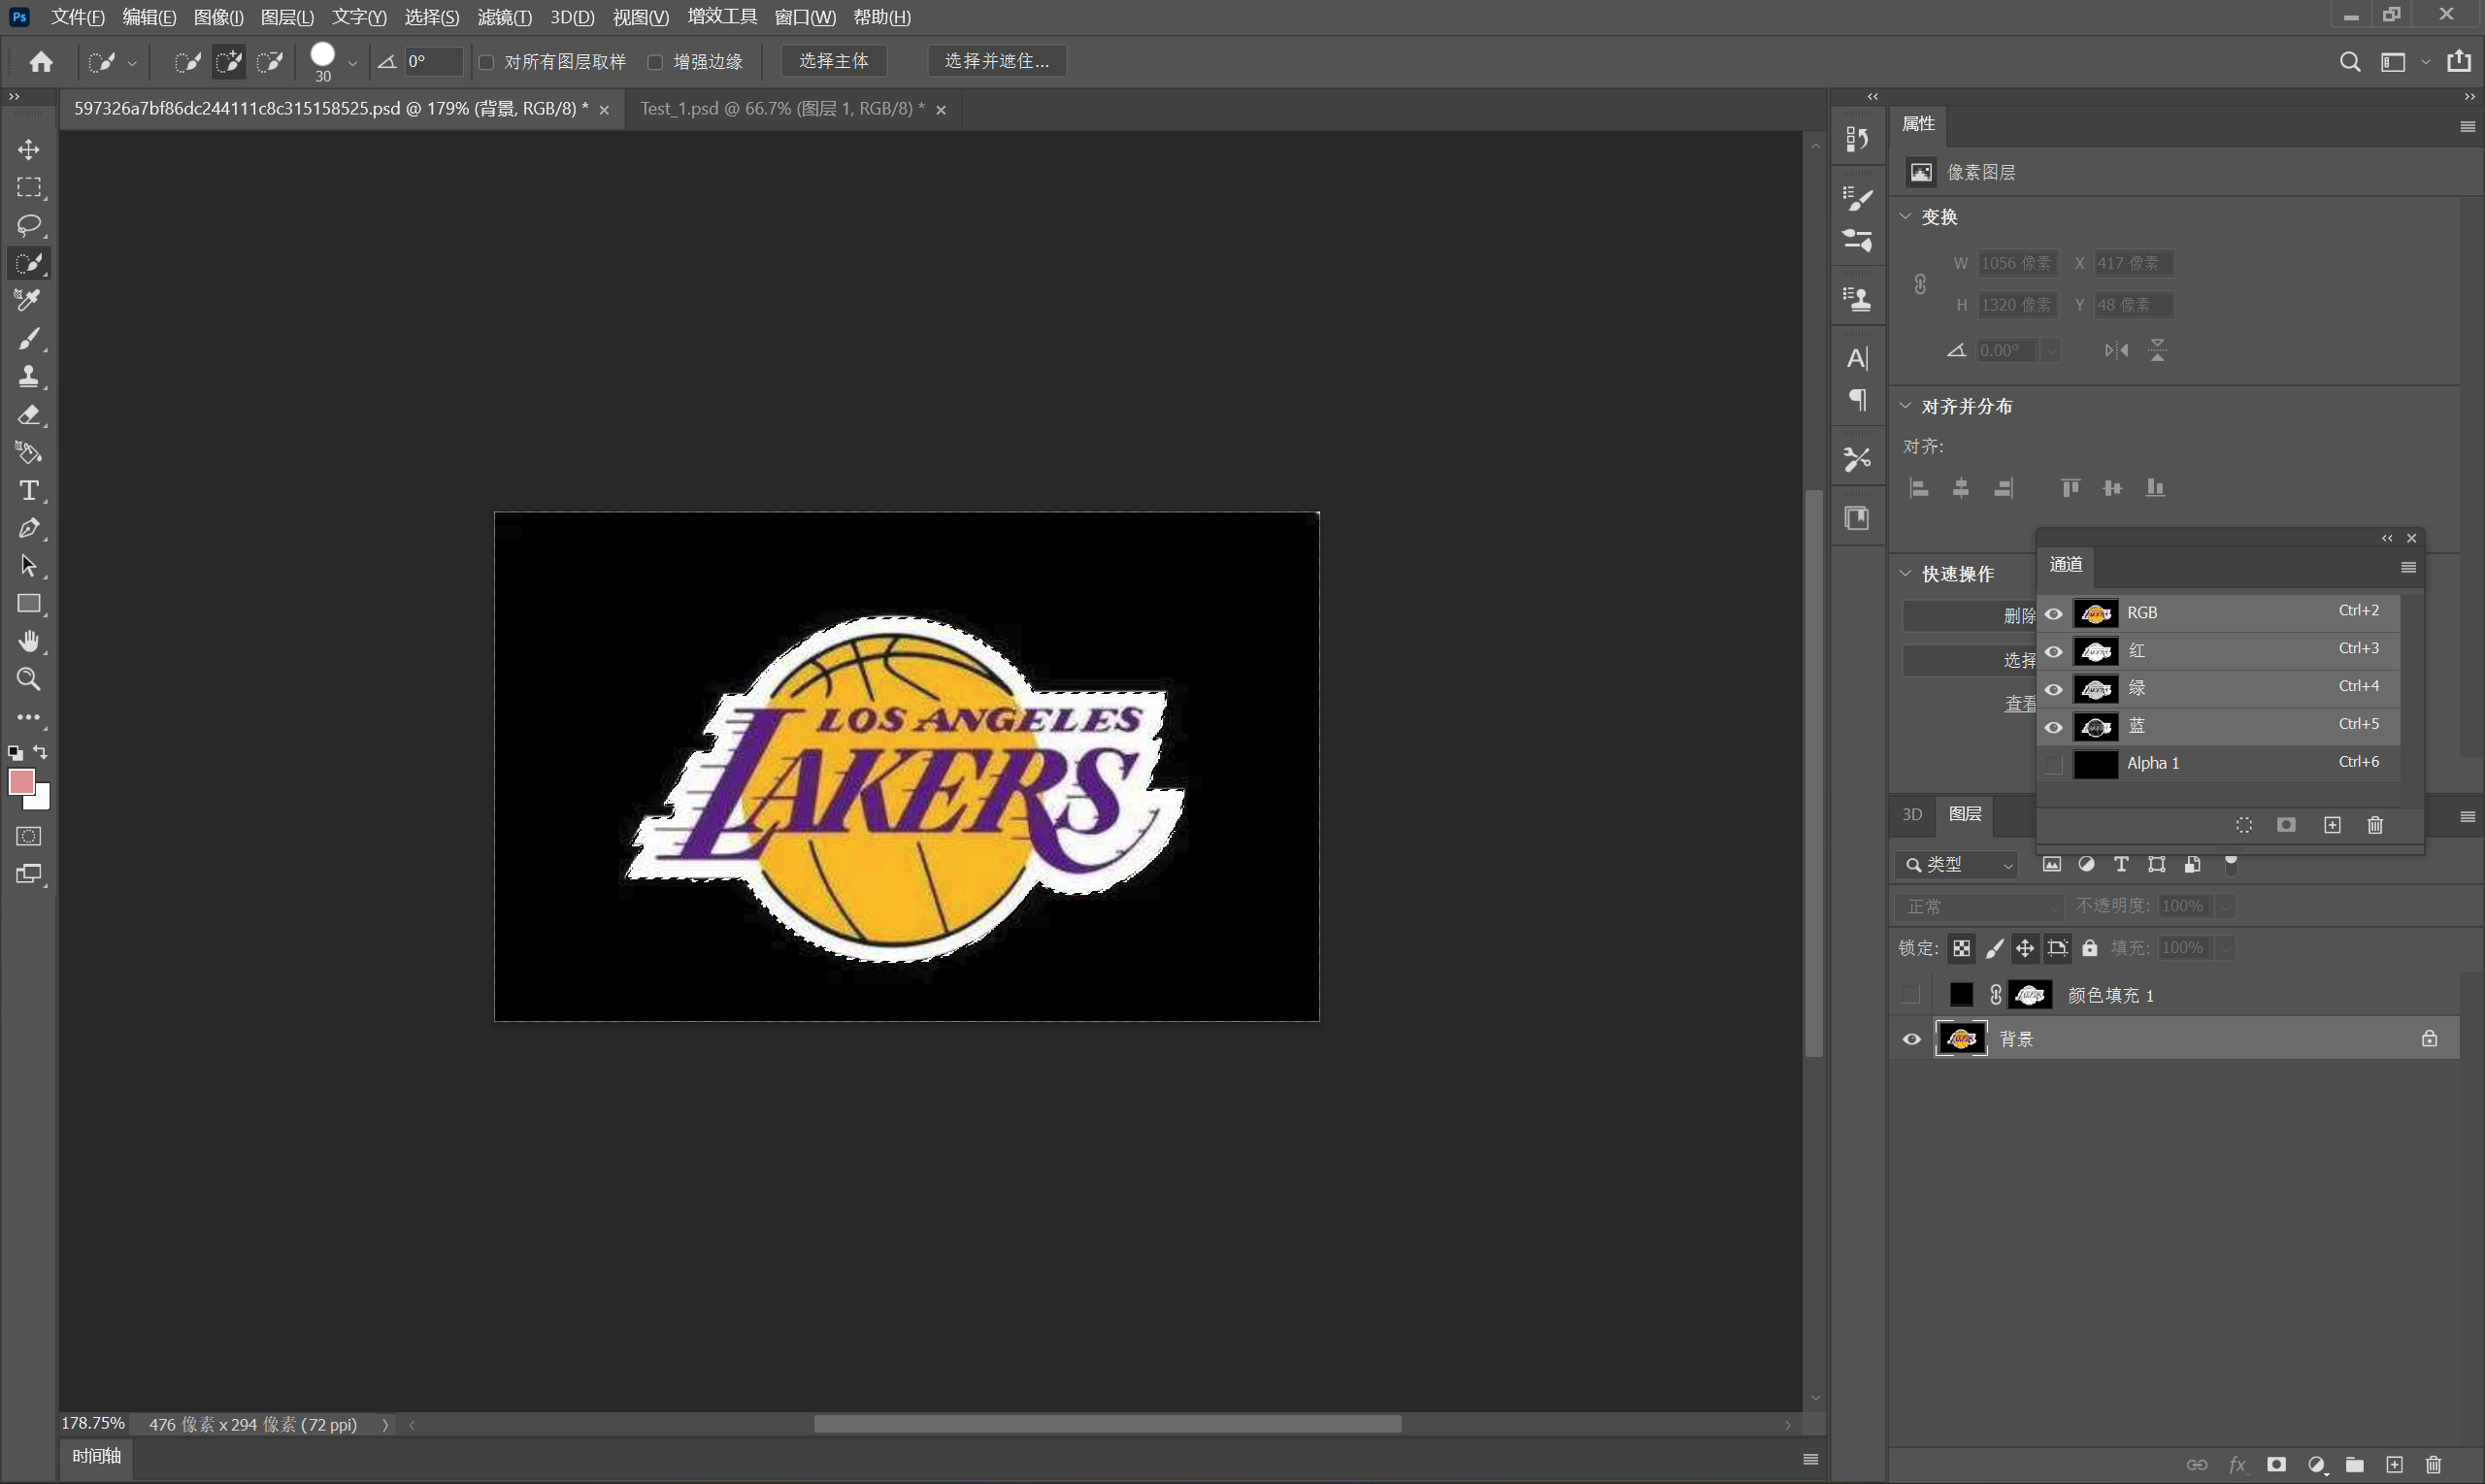Select the Hand tool
This screenshot has height=1484, width=2485.
(x=28, y=641)
